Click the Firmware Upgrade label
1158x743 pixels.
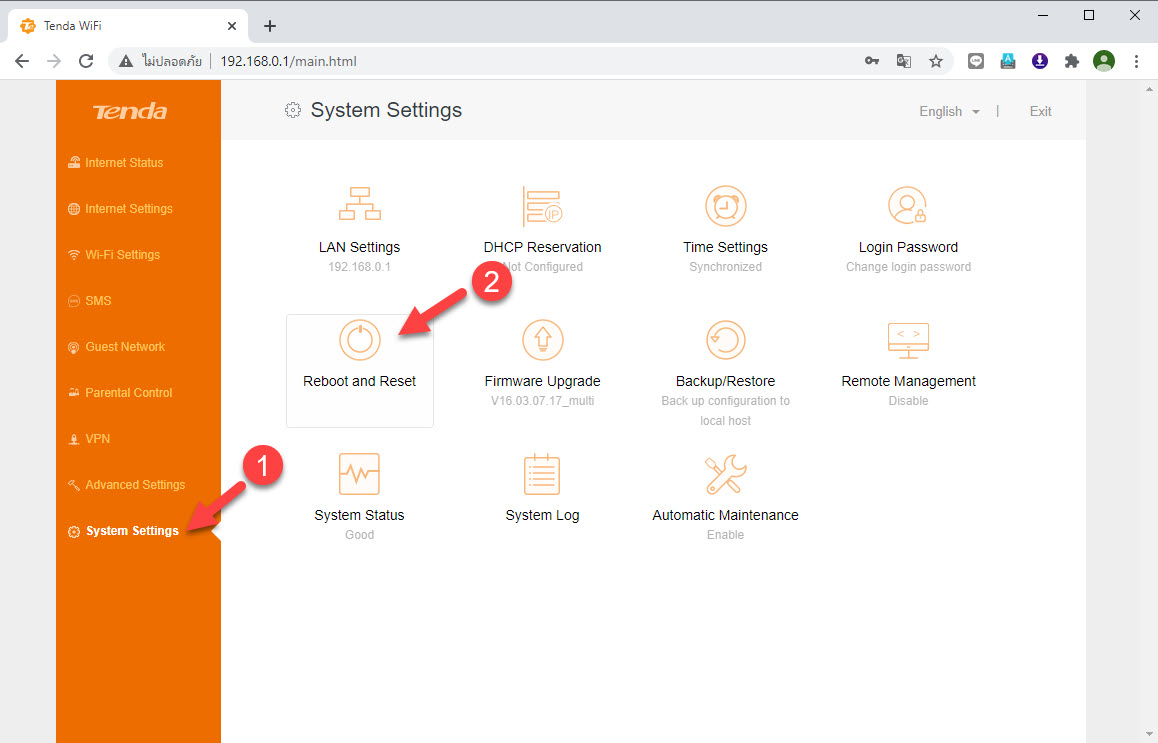[x=543, y=381]
